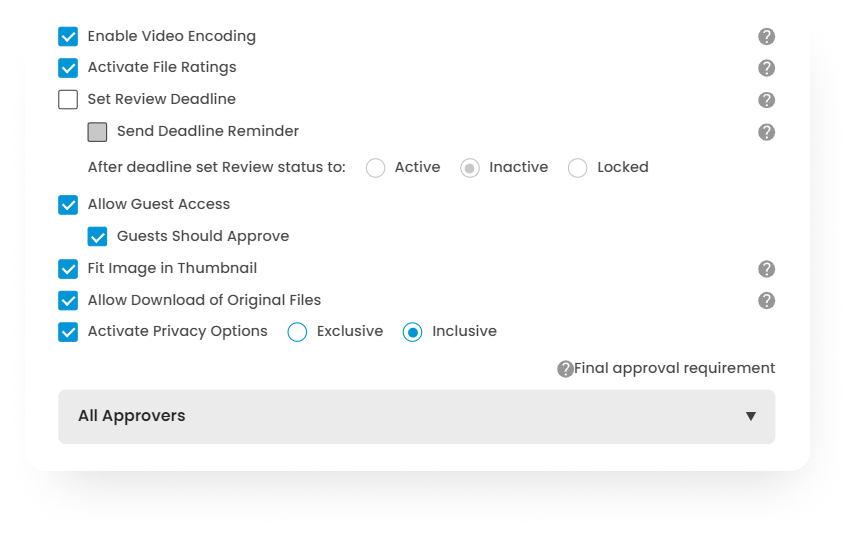Select the Active review status radio
Screen dimensions: 855x536
(x=376, y=168)
